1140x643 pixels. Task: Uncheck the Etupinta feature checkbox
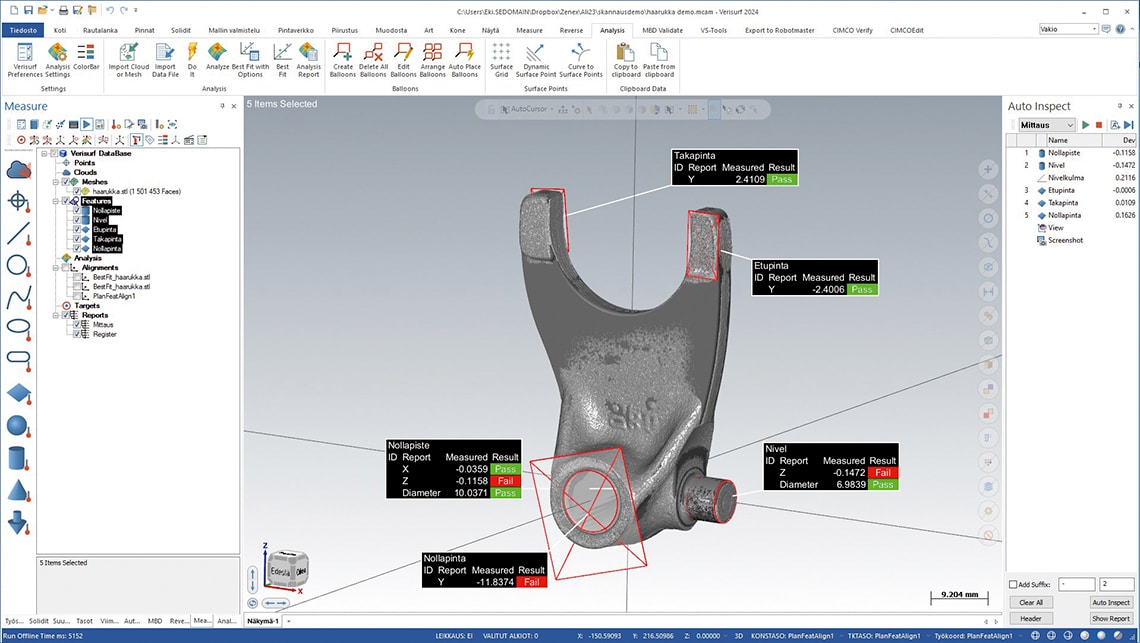(76, 230)
